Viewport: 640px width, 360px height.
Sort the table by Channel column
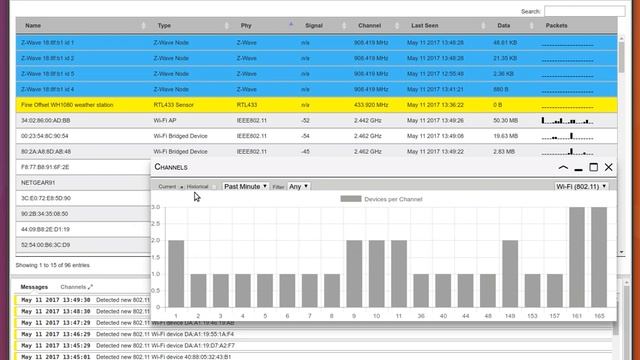click(376, 26)
